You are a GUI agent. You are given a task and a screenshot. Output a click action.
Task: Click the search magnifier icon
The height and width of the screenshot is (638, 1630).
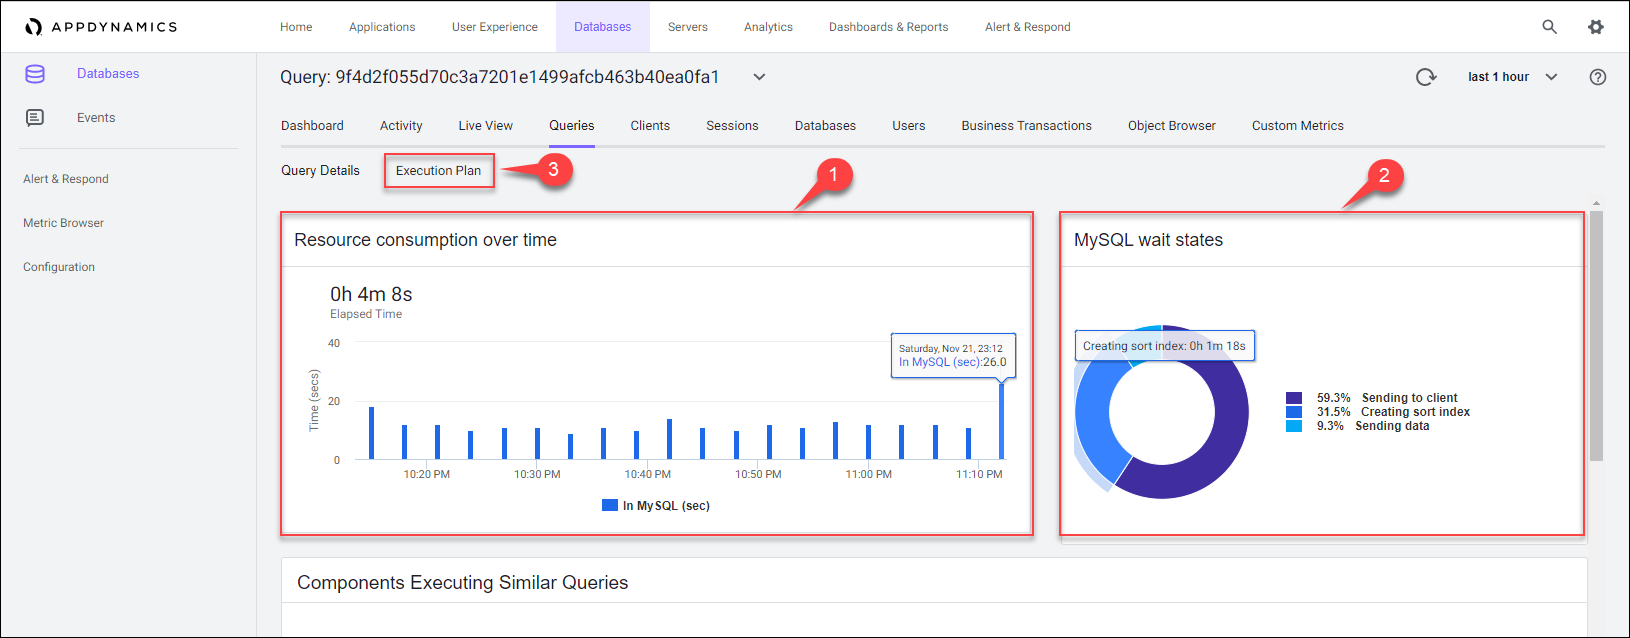[1549, 27]
